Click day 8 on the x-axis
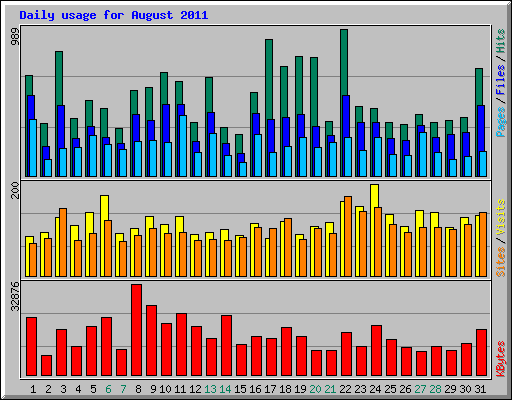 point(138,389)
